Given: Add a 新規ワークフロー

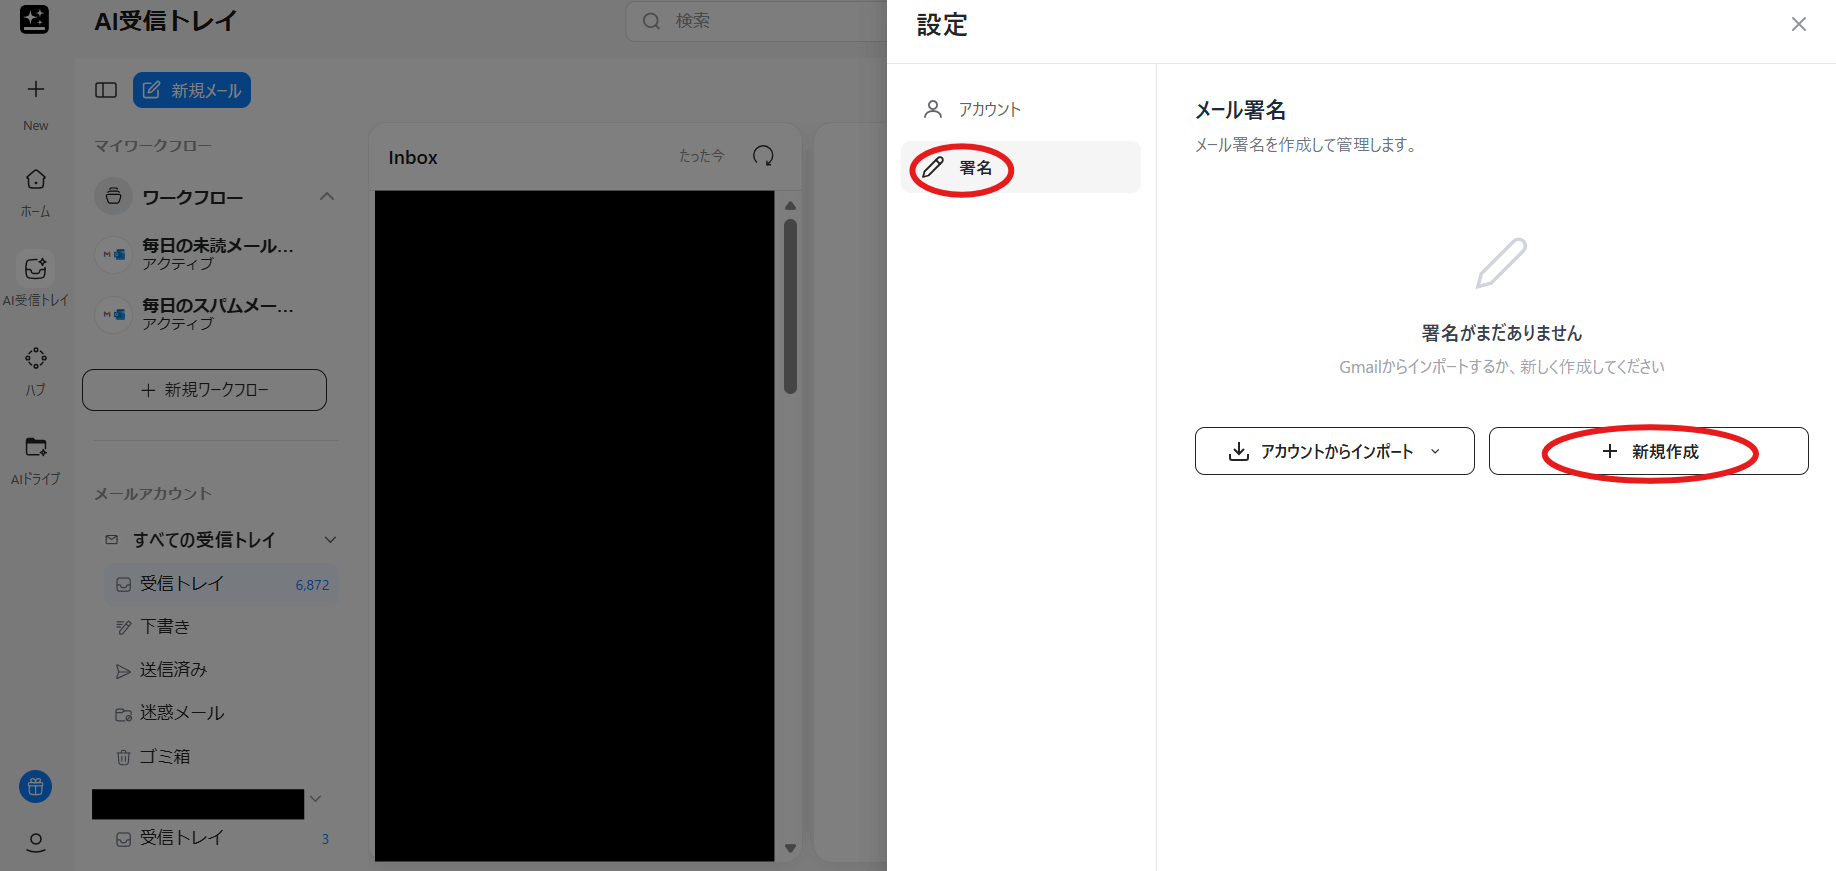Looking at the screenshot, I should click(204, 390).
